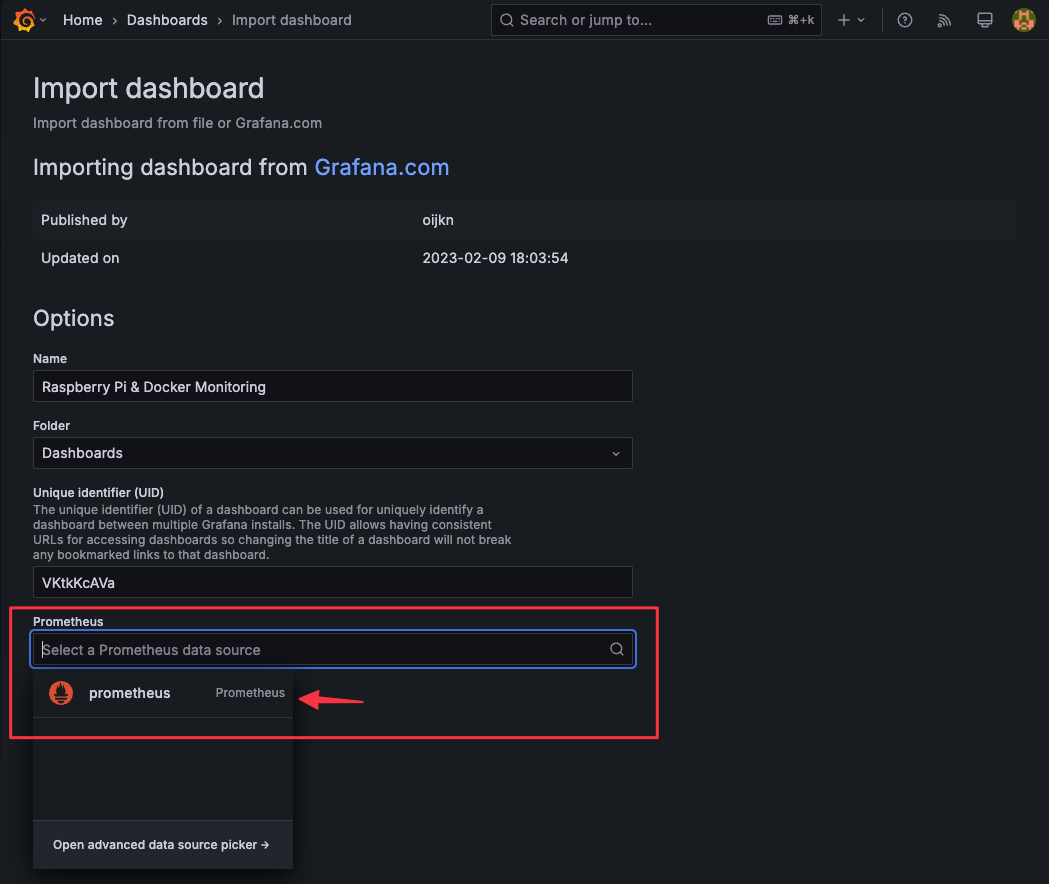Click the UID field containing VKtkKcAVa
The image size is (1049, 884).
click(332, 583)
